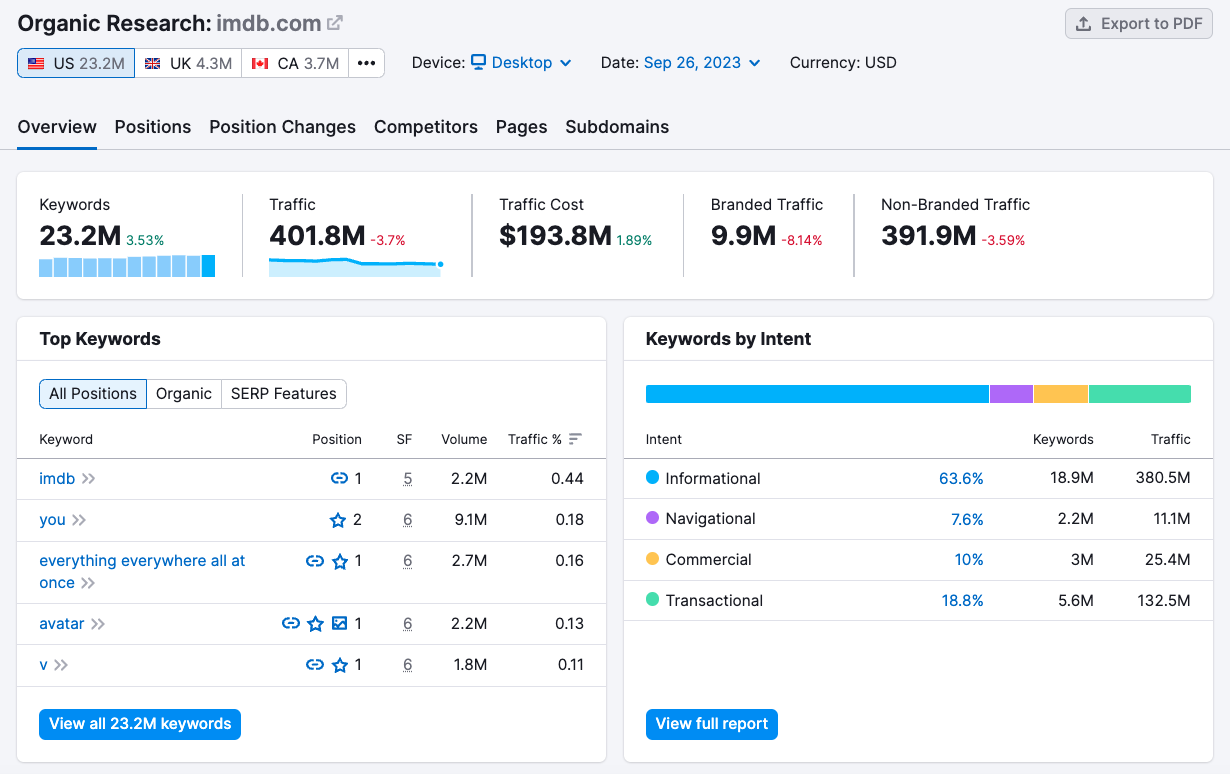1230x774 pixels.
Task: Open 'everything everywhere all at once' keyword link
Action: [x=142, y=572]
